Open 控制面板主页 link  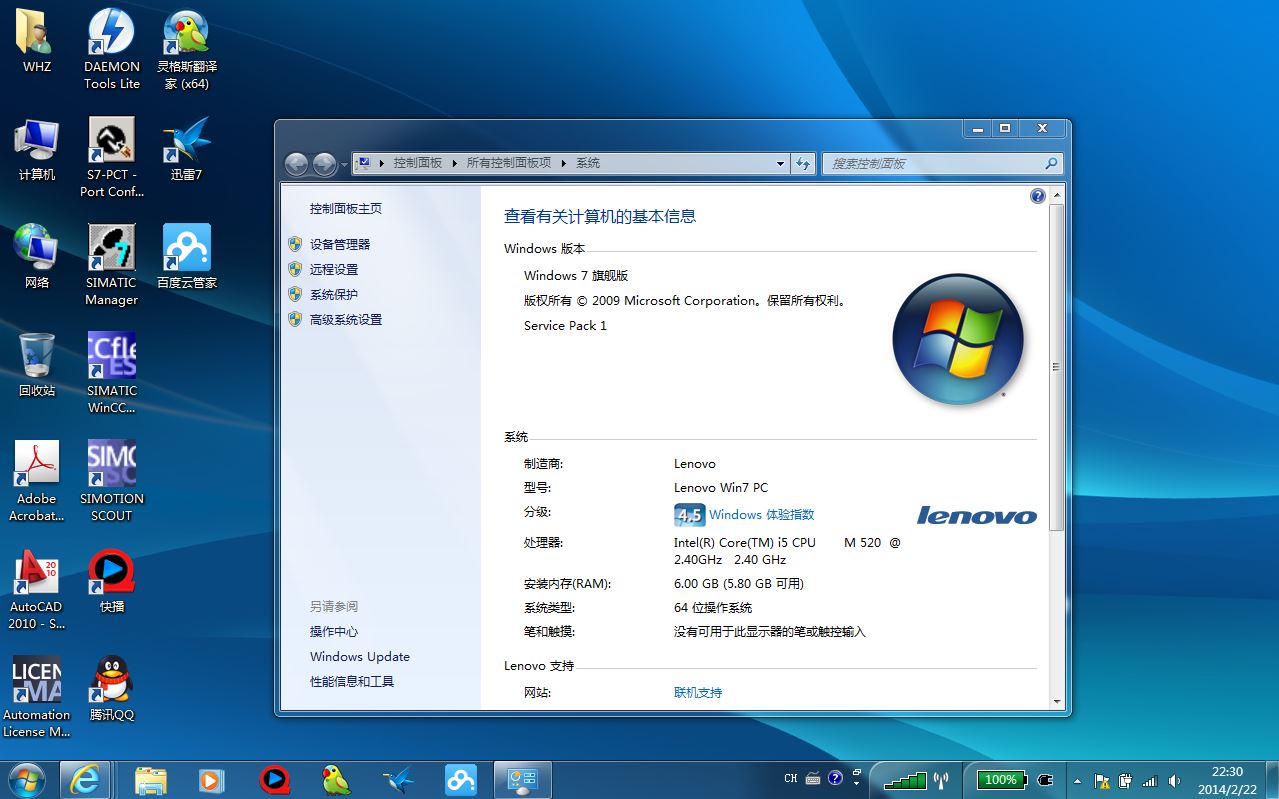coord(346,209)
